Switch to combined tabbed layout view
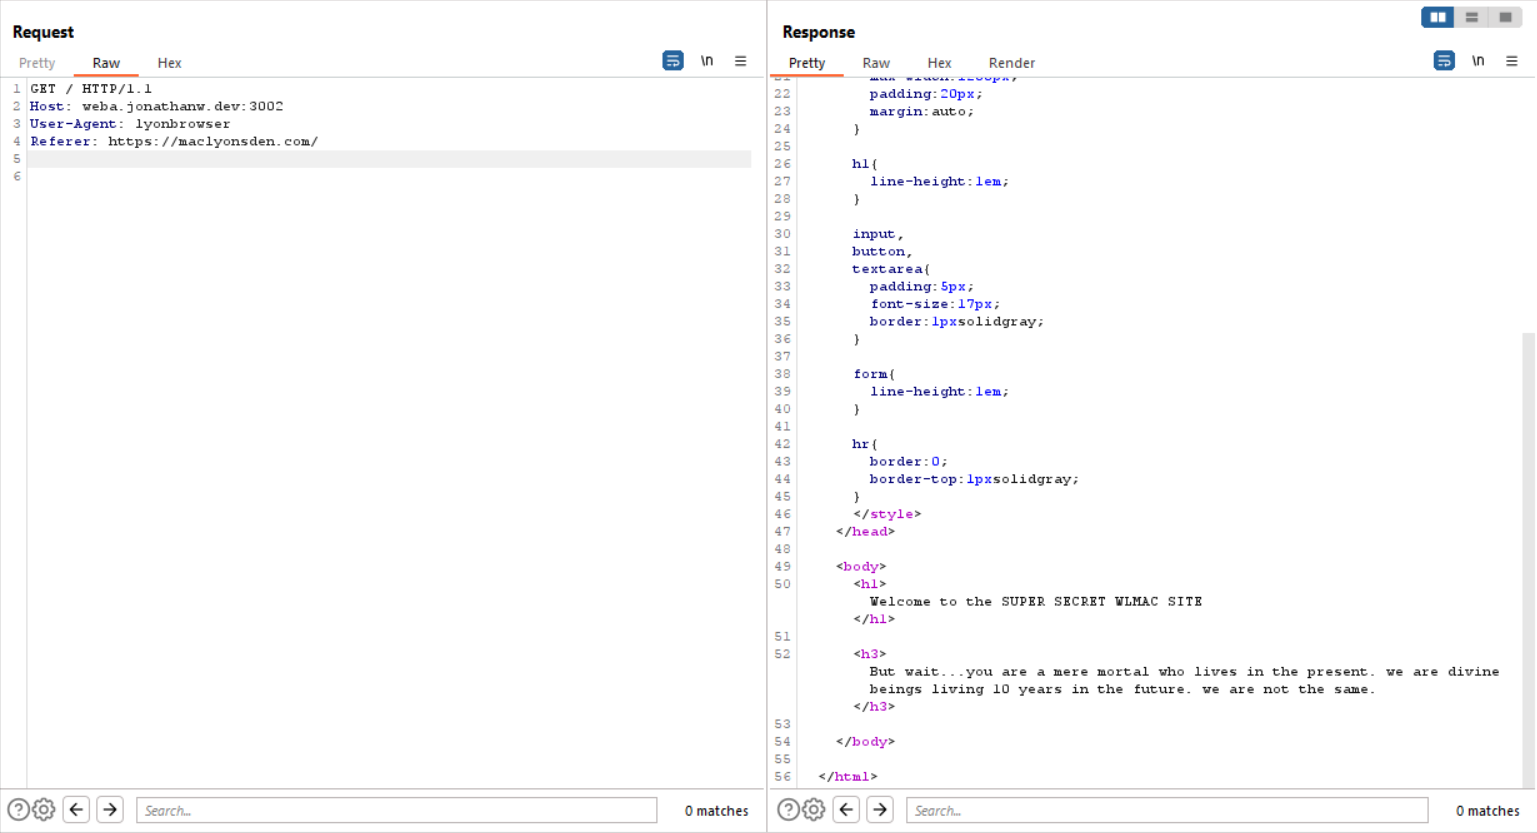This screenshot has width=1537, height=833. 1505,17
